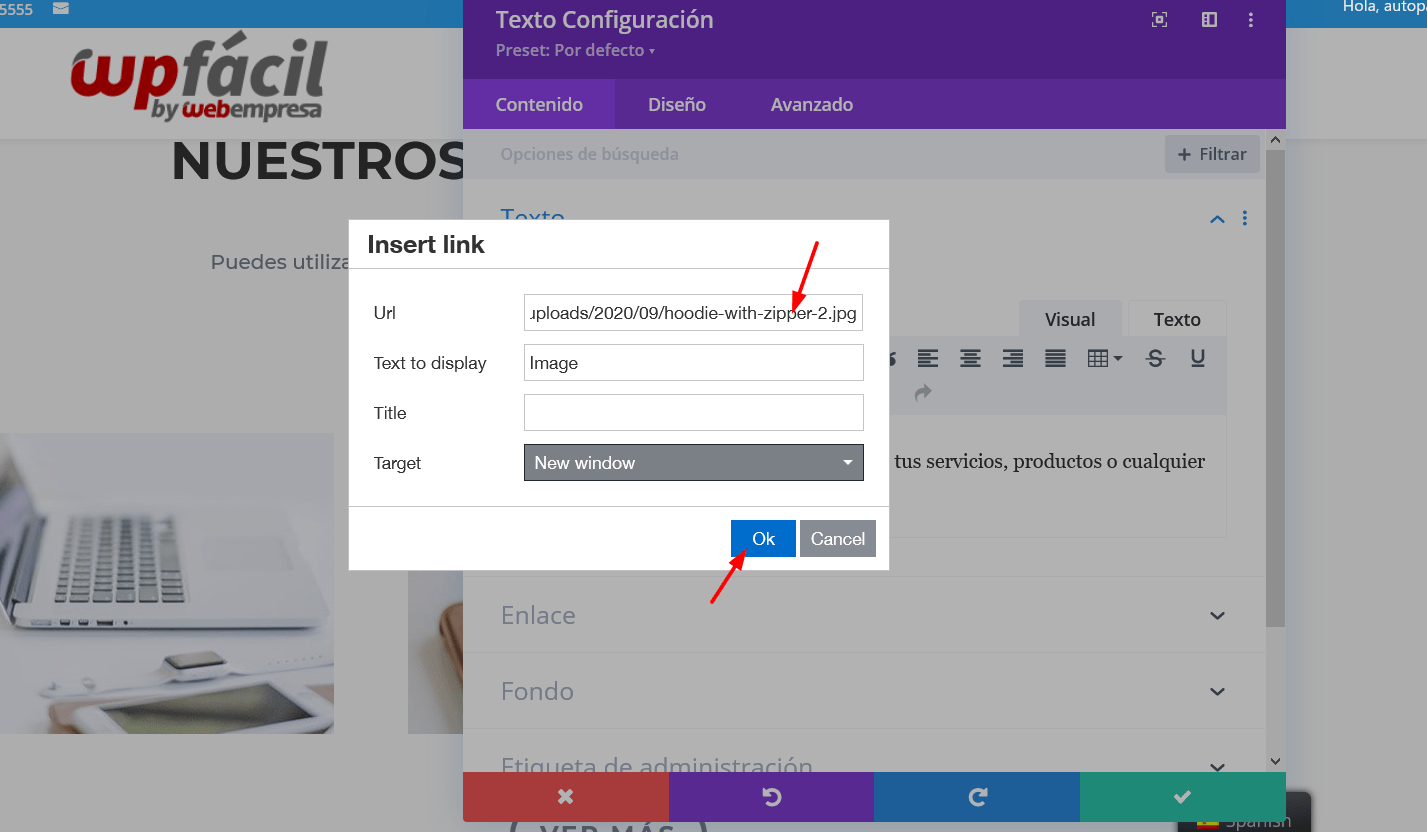The image size is (1427, 832).
Task: Center-align text in editor toolbar
Action: coord(970,358)
